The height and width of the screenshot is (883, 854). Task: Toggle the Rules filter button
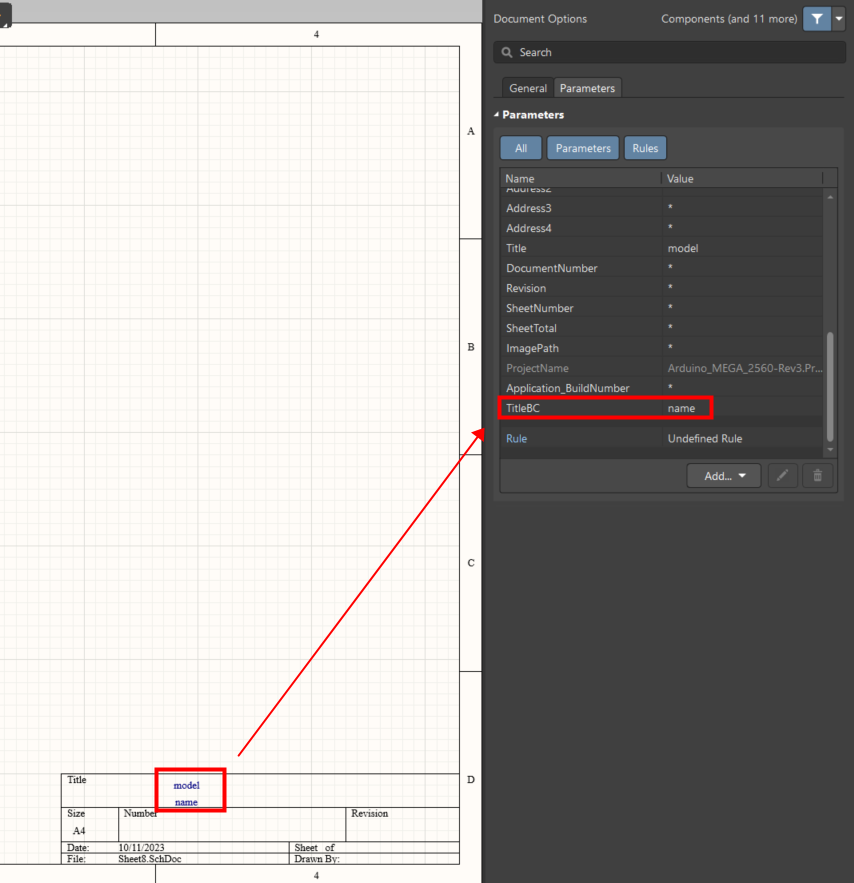click(x=645, y=148)
